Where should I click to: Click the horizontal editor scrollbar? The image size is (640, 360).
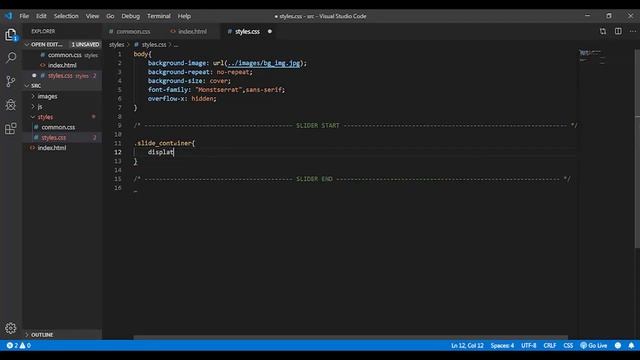pos(350,338)
